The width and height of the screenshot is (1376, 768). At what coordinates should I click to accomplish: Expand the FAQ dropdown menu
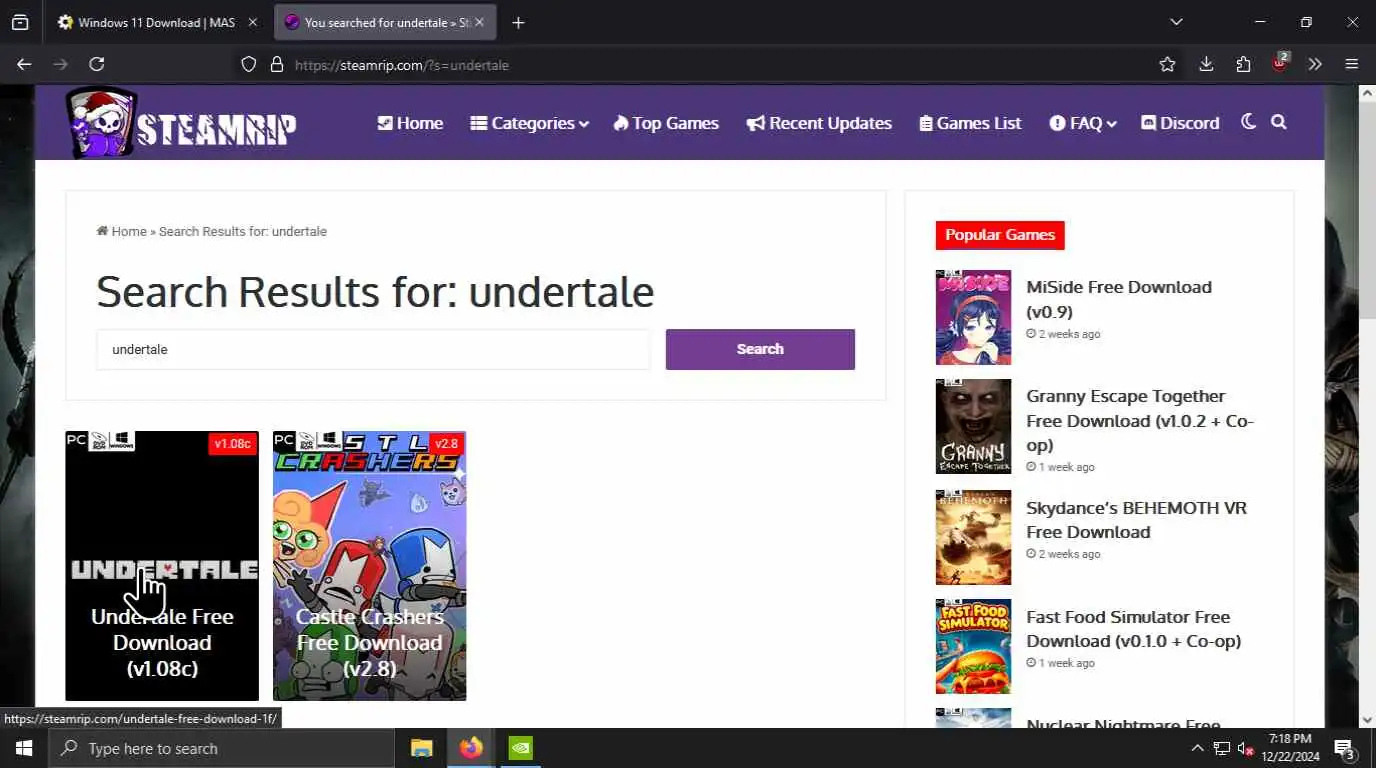click(x=1083, y=123)
